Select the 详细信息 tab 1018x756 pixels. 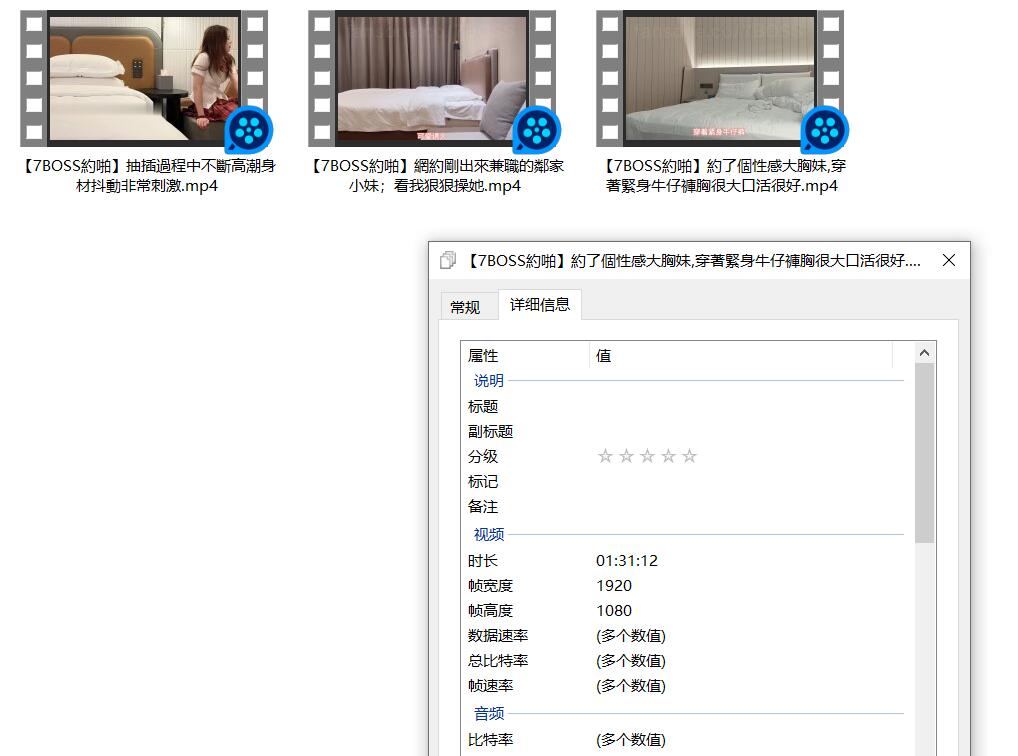[540, 305]
